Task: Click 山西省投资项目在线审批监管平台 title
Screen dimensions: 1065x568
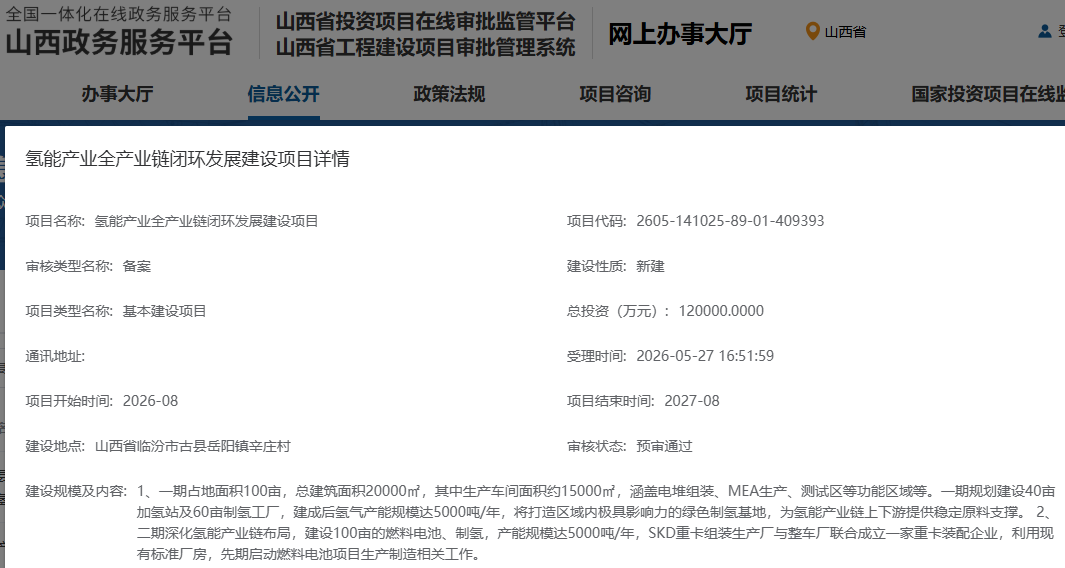Action: click(x=426, y=22)
